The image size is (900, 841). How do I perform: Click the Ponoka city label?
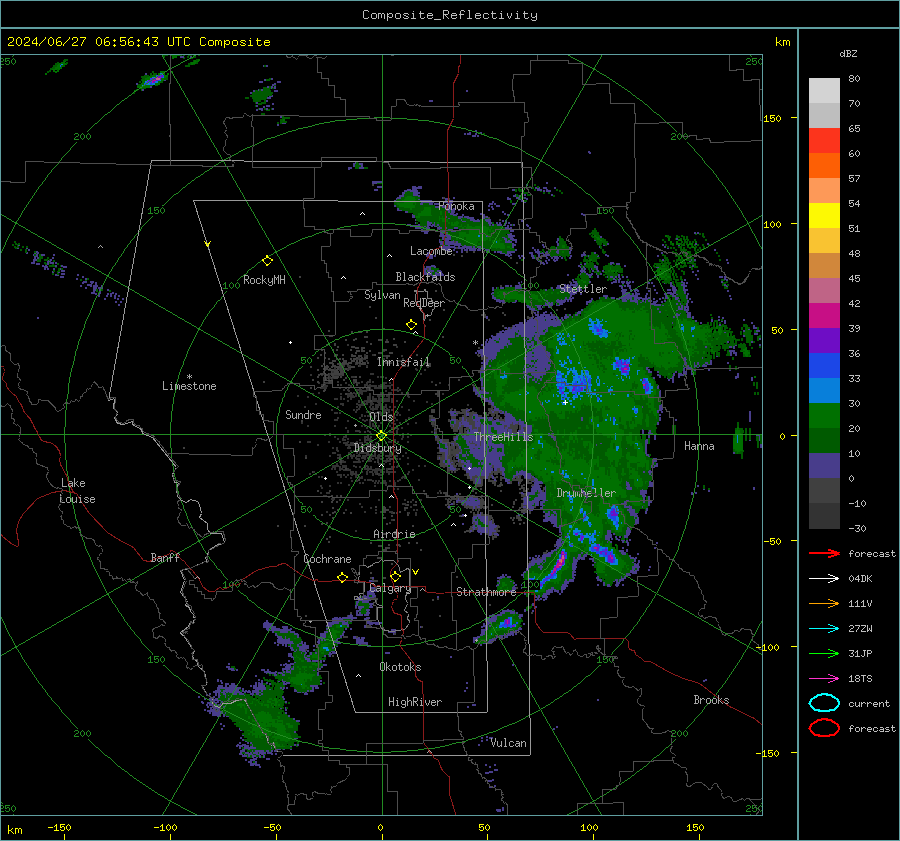[x=456, y=206]
